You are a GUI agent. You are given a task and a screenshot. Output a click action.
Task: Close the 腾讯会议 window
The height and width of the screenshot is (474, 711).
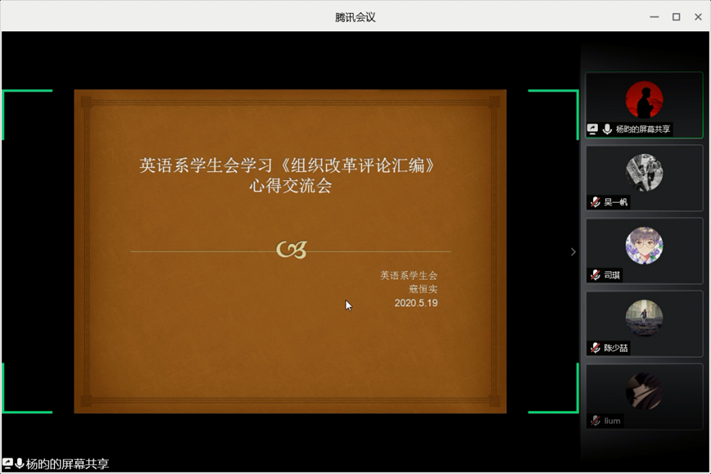click(x=698, y=17)
